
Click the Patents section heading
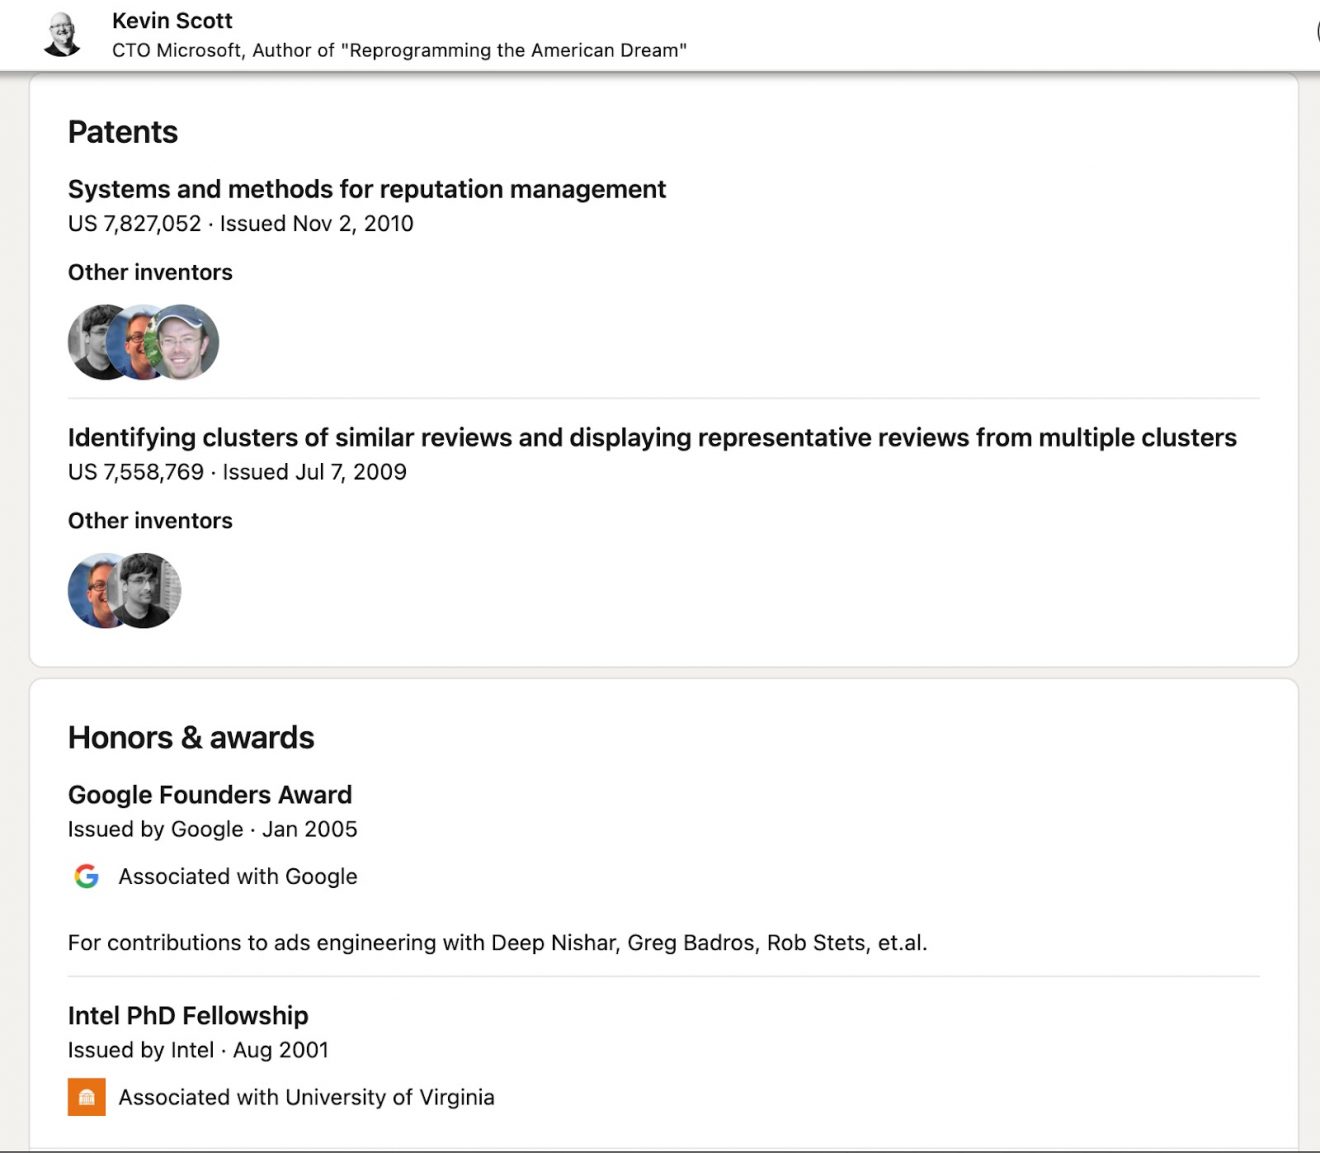[123, 132]
